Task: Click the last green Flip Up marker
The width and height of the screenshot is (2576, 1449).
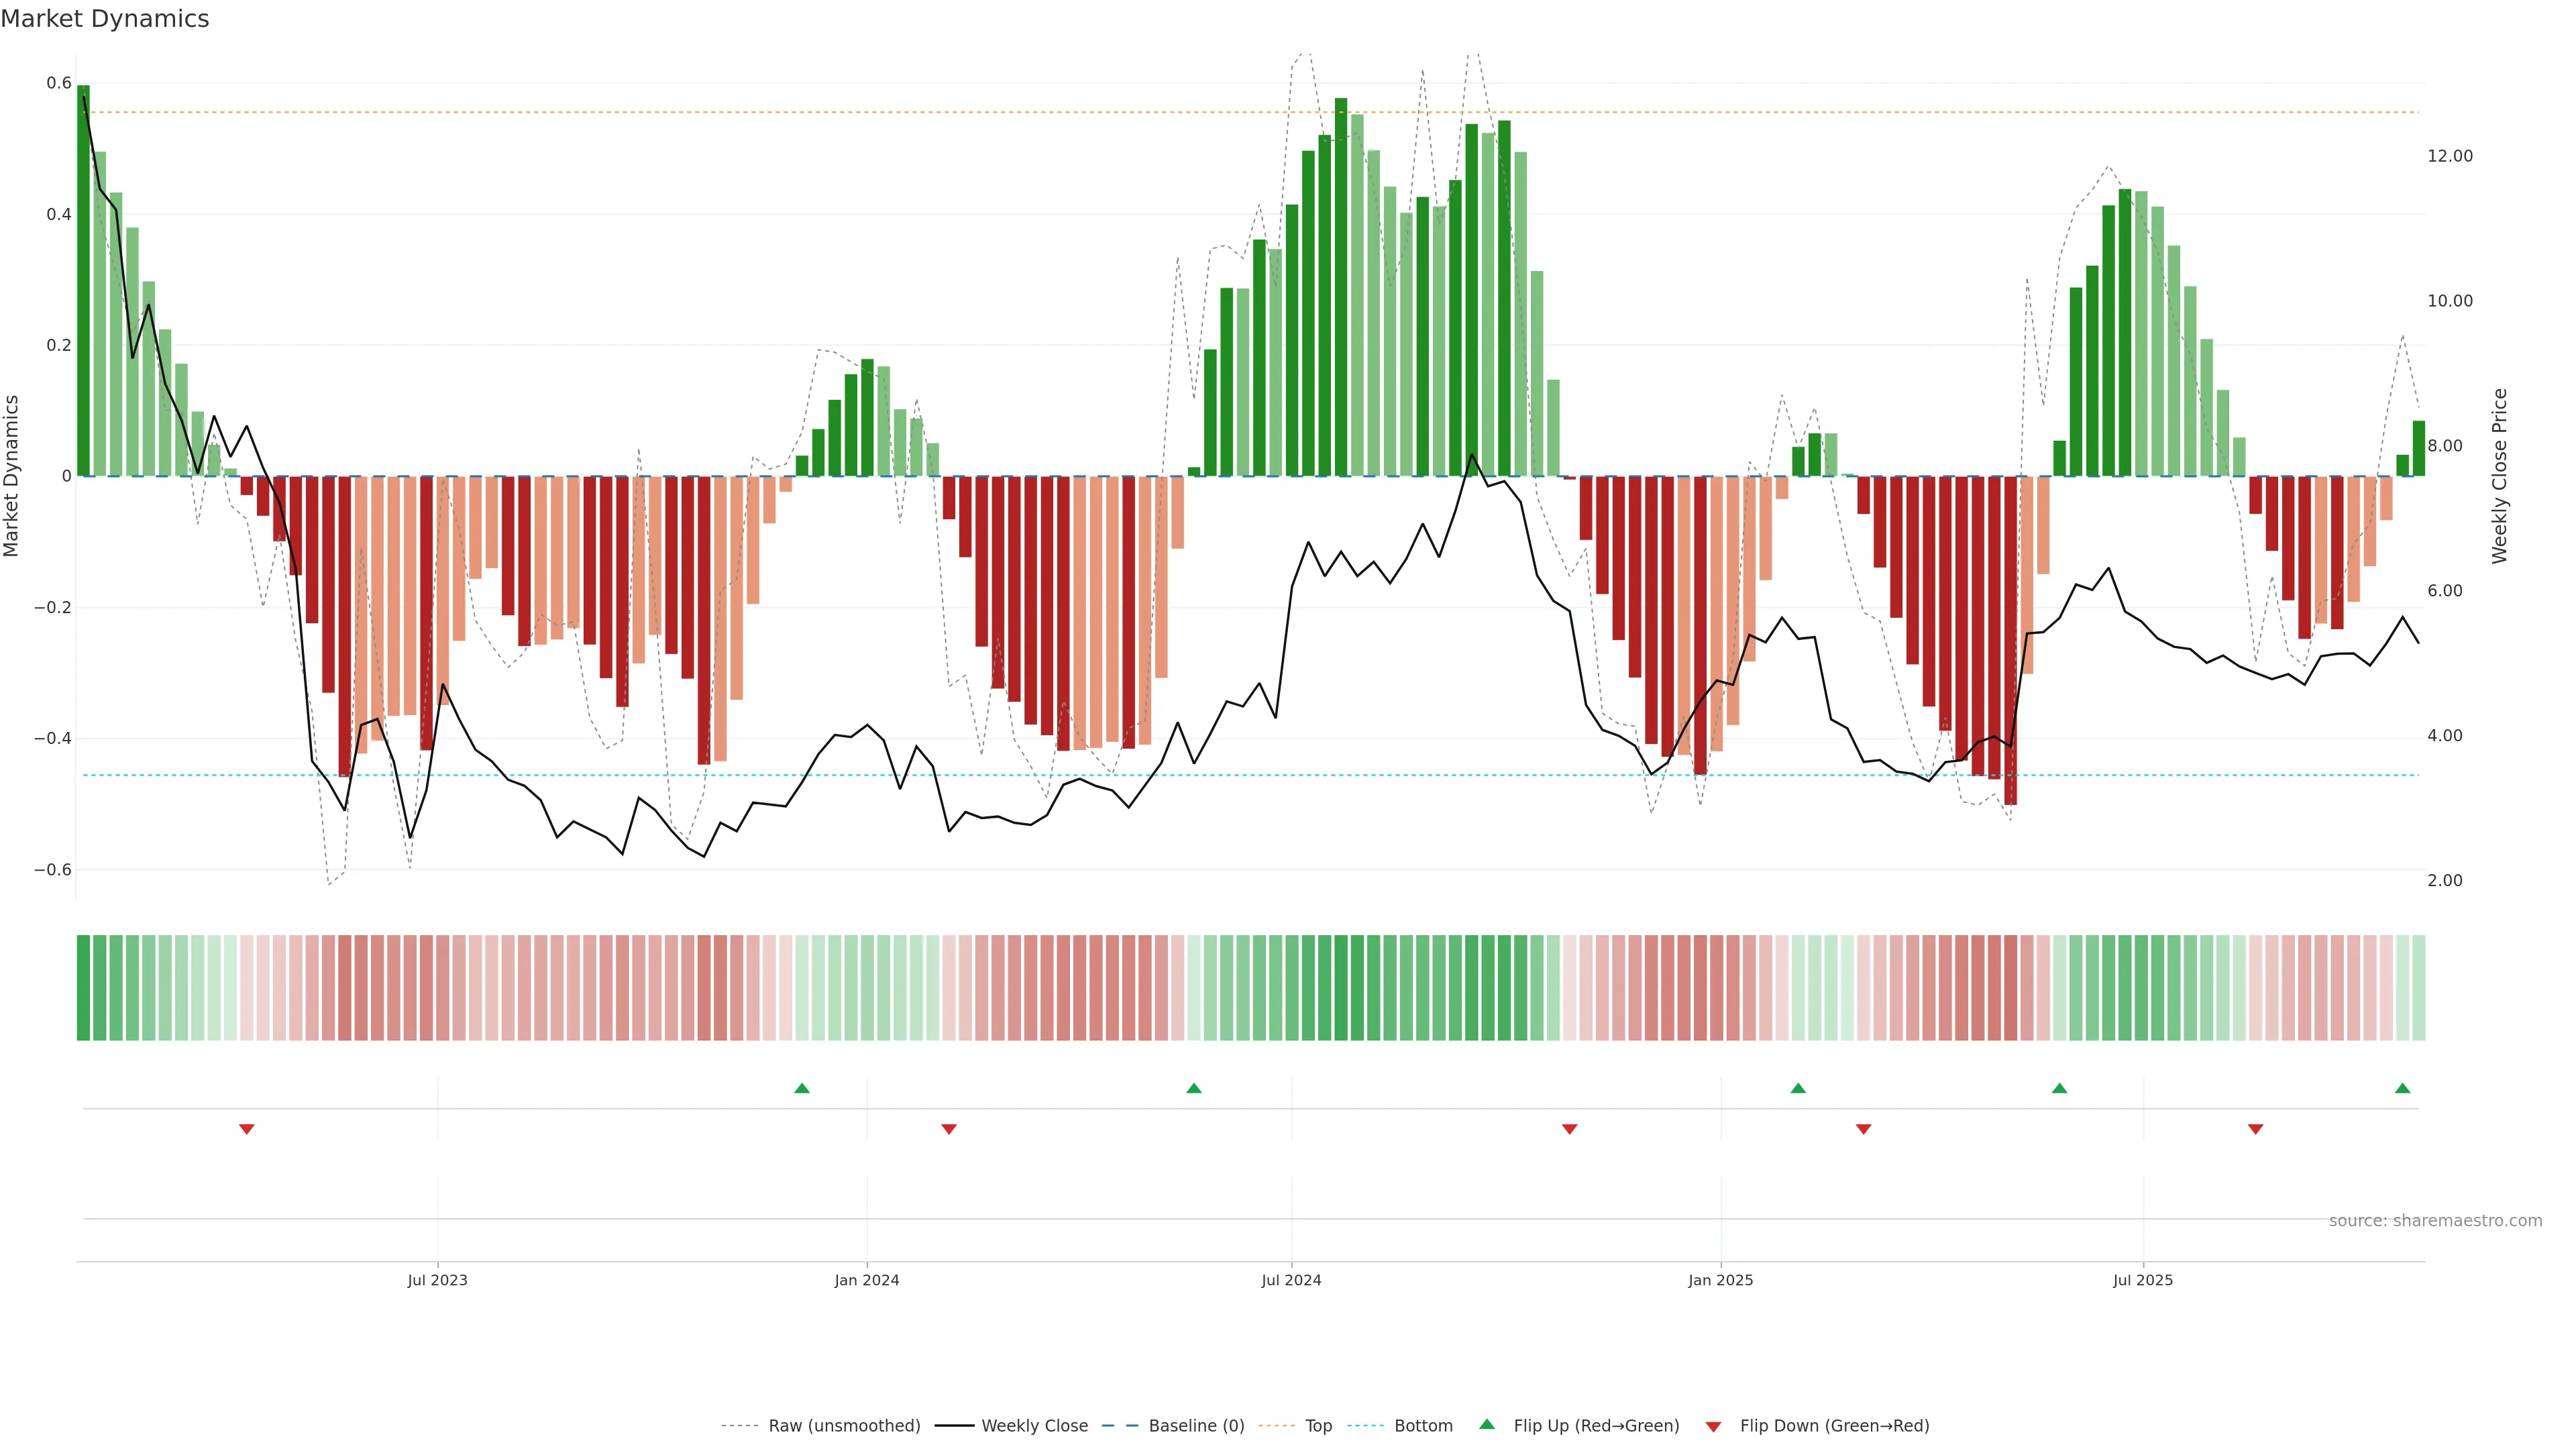Action: tap(2402, 1088)
